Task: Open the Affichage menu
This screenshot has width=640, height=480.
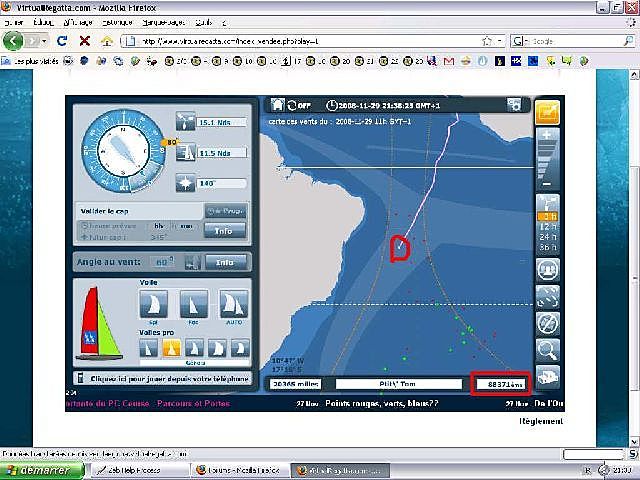Action: [x=78, y=22]
